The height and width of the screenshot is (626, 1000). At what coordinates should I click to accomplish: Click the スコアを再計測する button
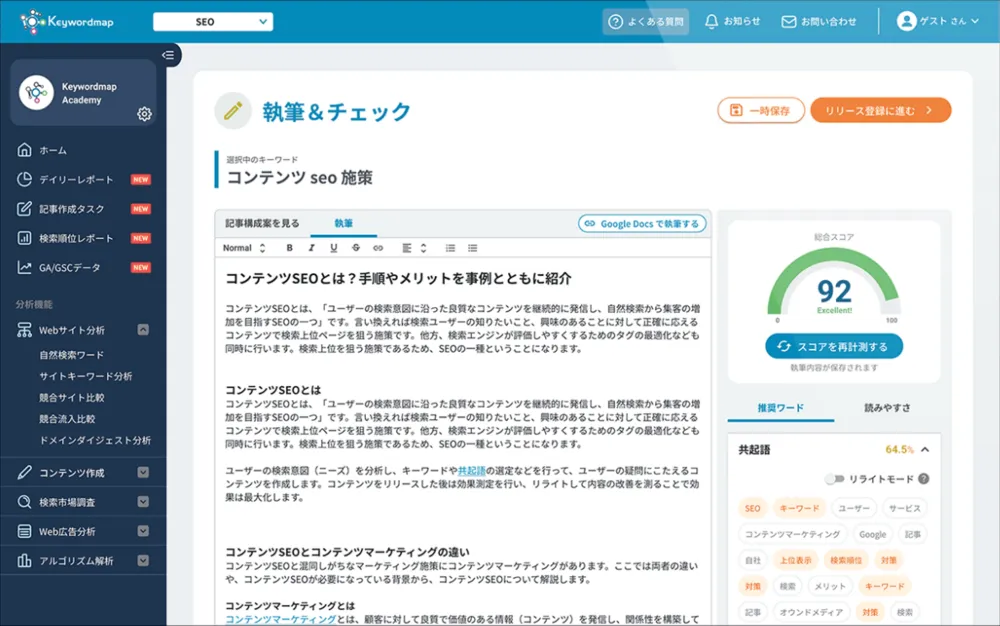(834, 346)
